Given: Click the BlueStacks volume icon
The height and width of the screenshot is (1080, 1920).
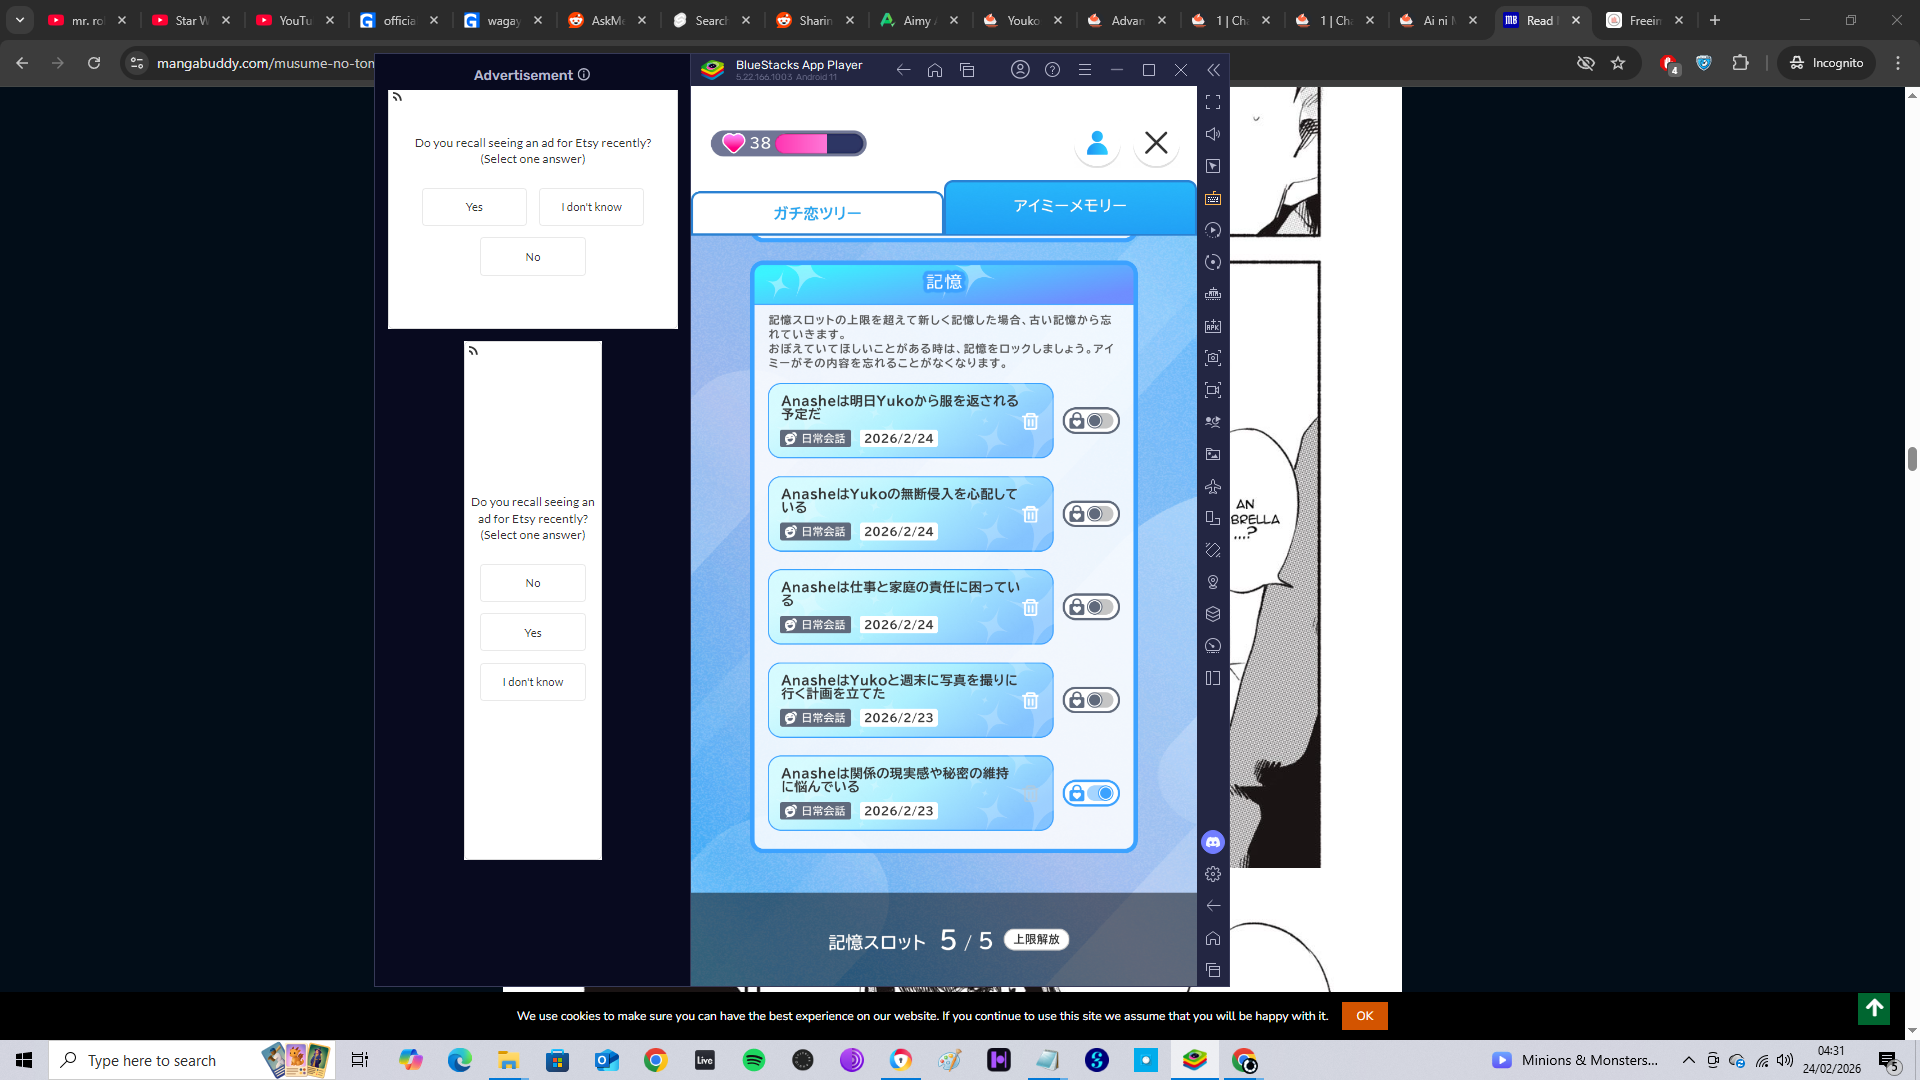Looking at the screenshot, I should pyautogui.click(x=1213, y=134).
